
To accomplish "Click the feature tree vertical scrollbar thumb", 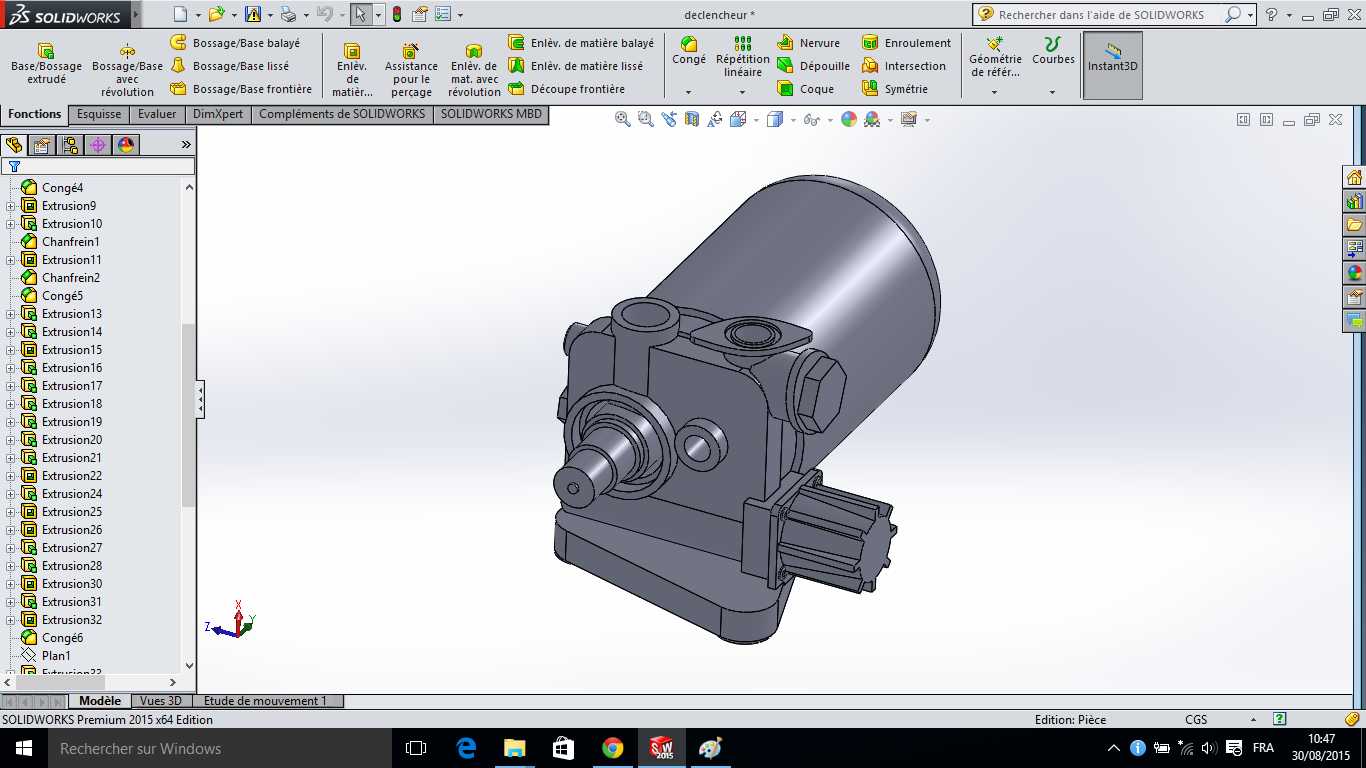I will tap(189, 415).
